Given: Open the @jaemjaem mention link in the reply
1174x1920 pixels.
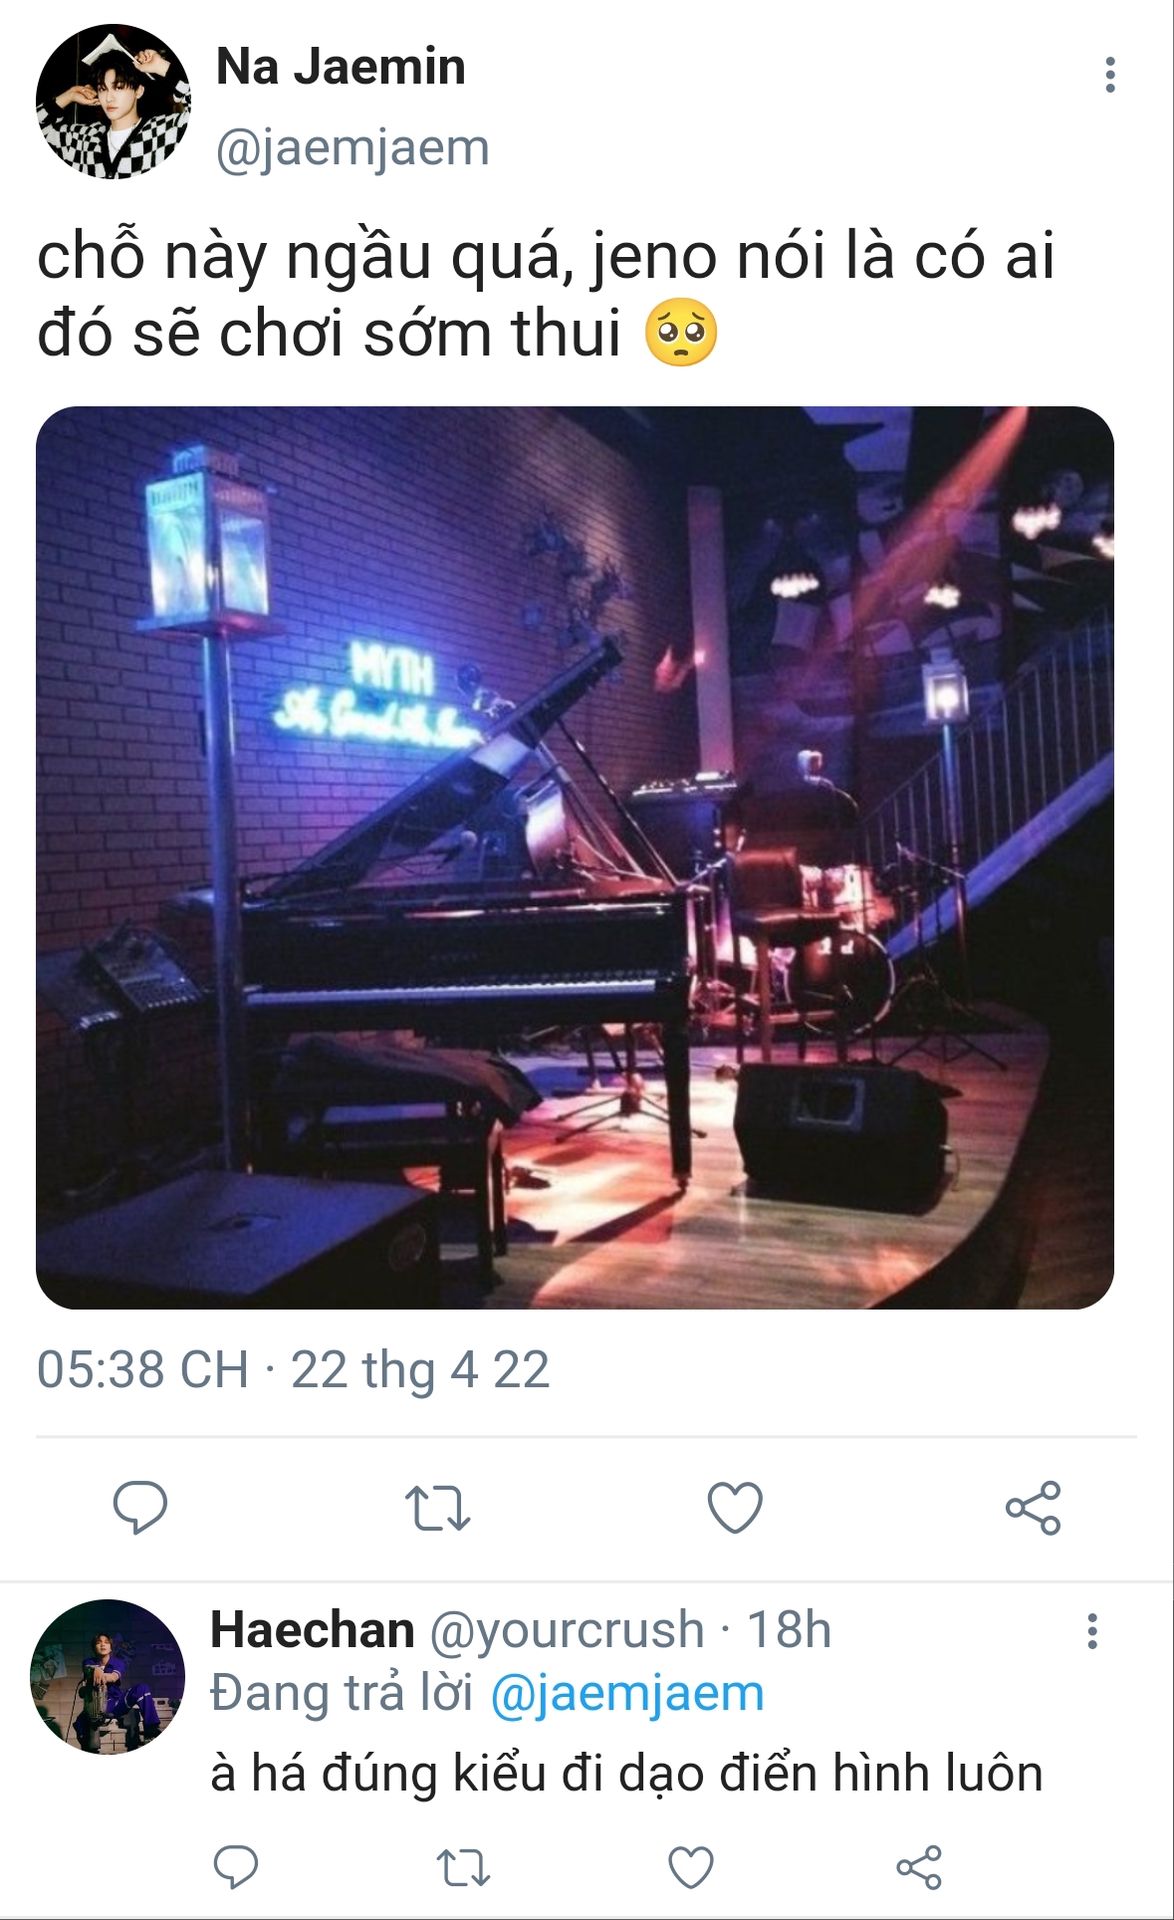Looking at the screenshot, I should point(627,1694).
